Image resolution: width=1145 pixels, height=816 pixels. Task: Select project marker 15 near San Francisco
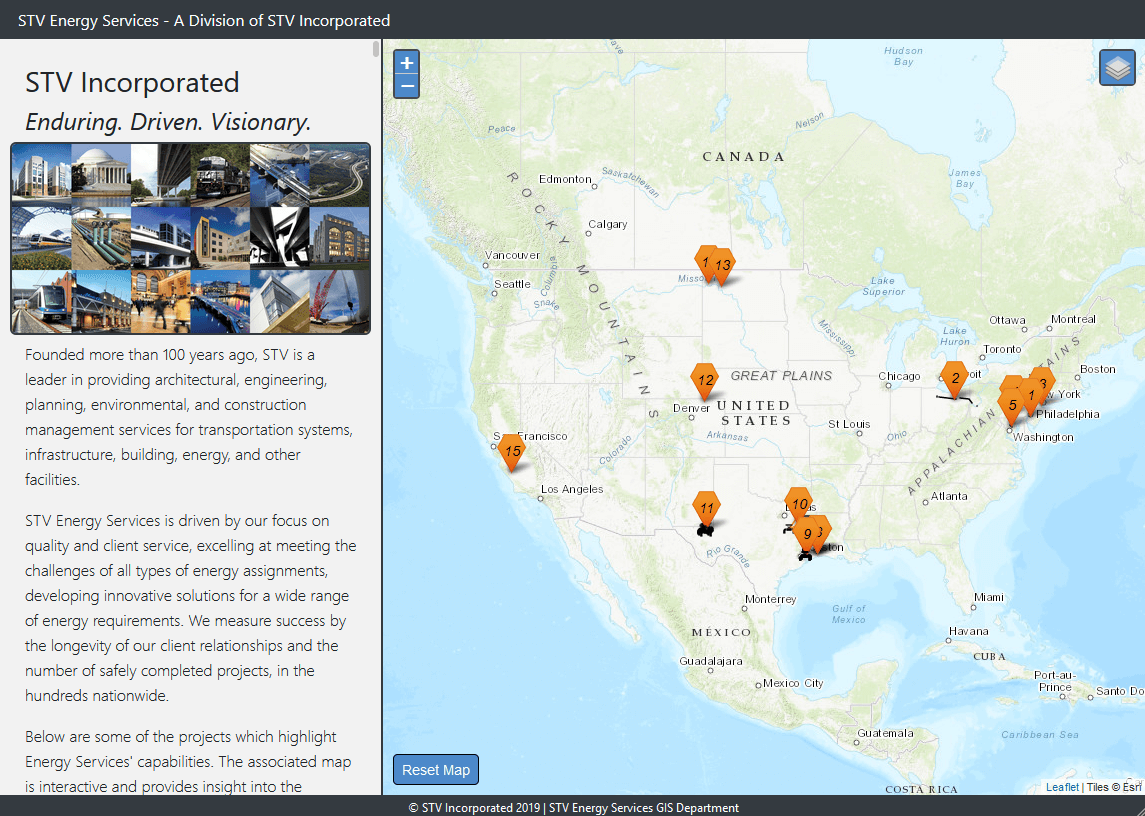coord(513,452)
